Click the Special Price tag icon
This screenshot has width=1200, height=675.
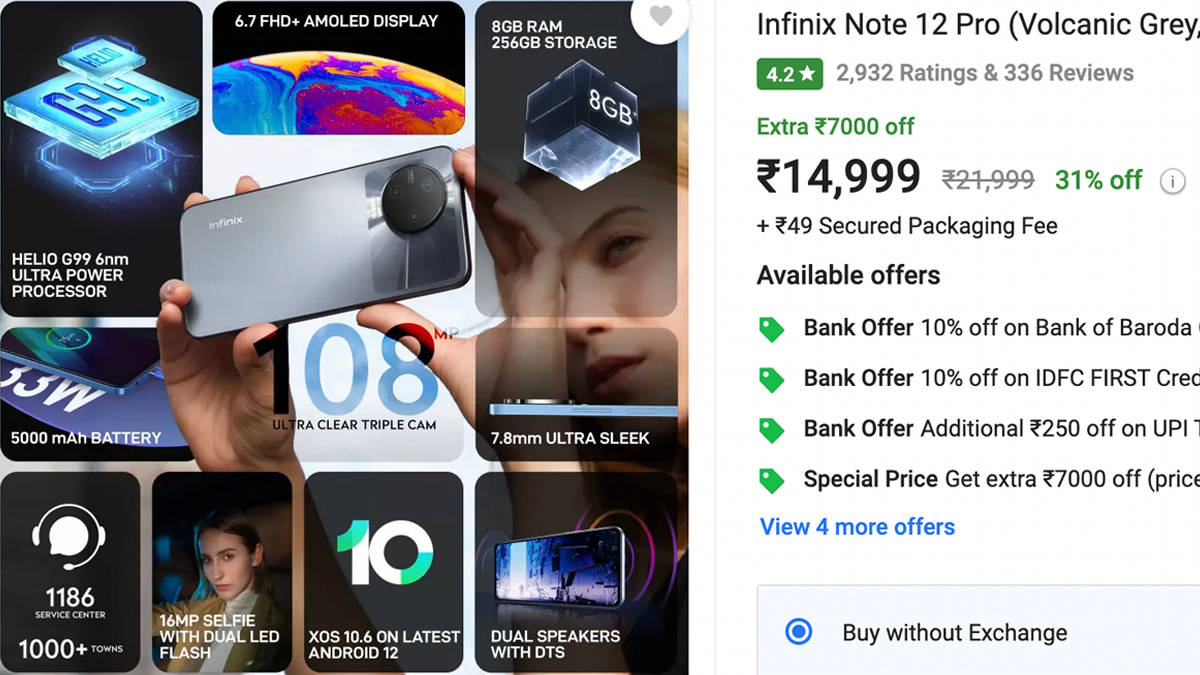(771, 479)
